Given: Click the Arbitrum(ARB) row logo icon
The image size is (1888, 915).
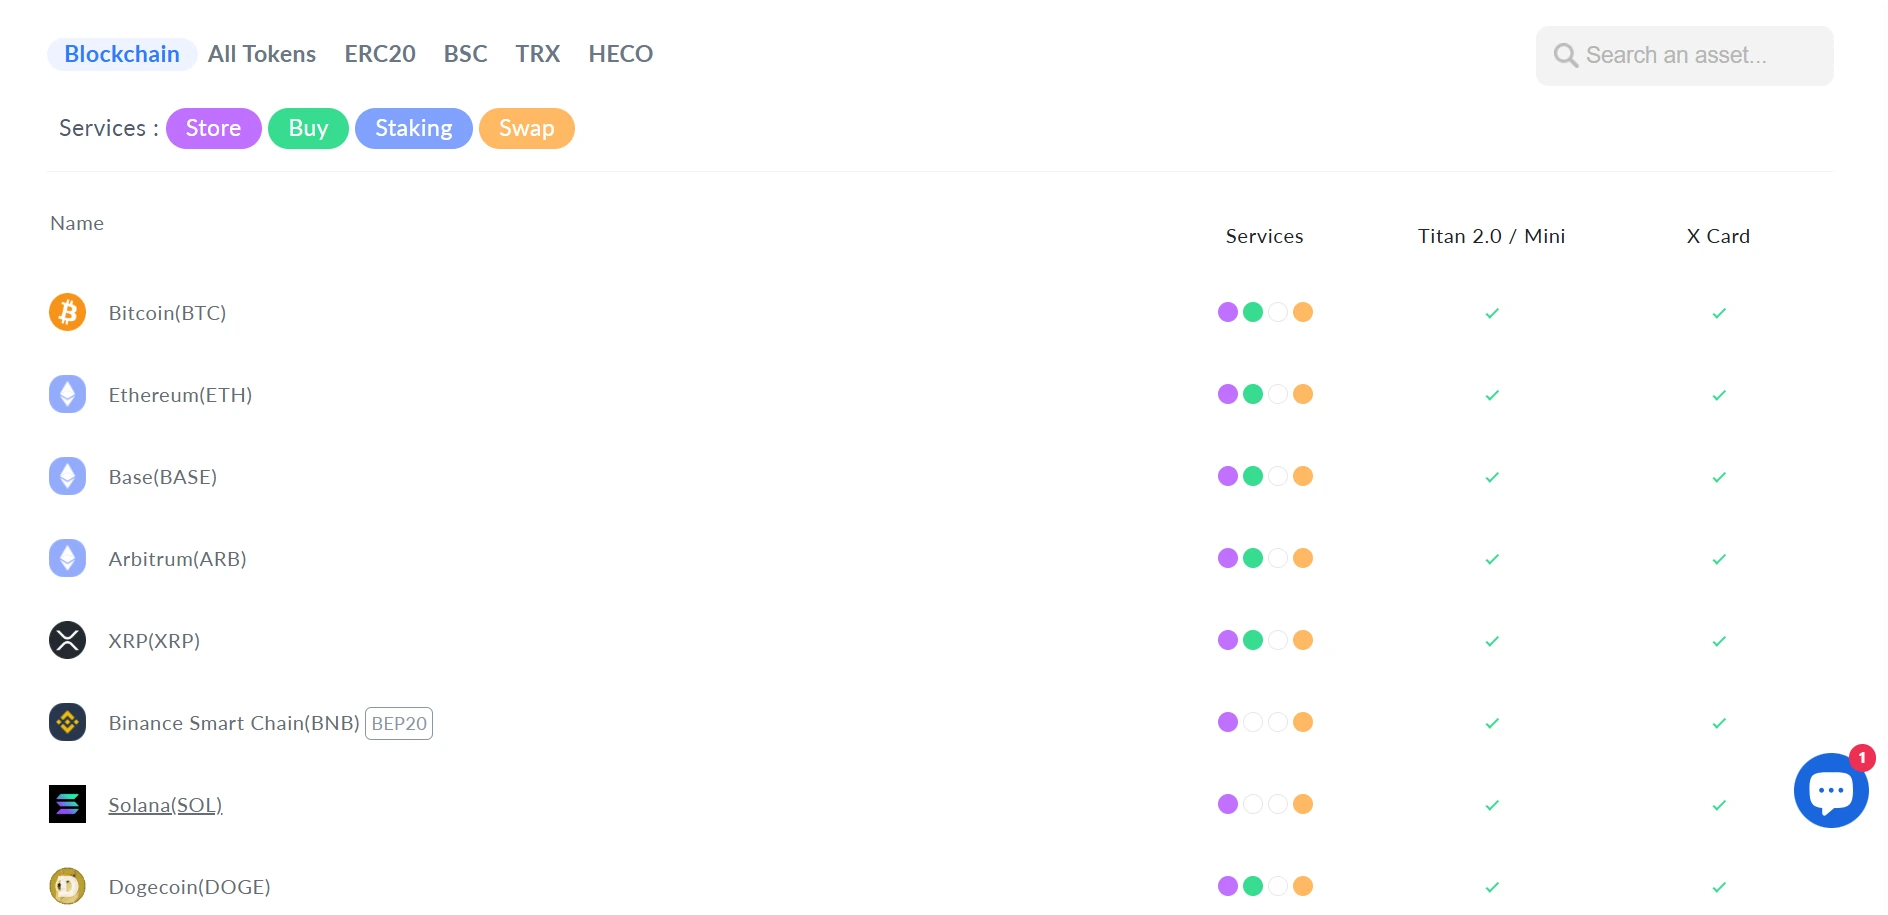Looking at the screenshot, I should [x=67, y=558].
